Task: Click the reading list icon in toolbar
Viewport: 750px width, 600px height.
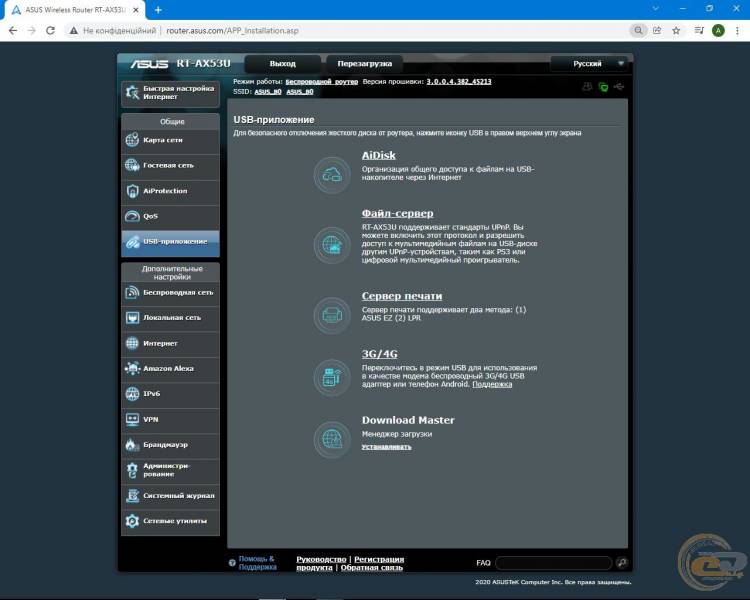Action: pyautogui.click(x=699, y=31)
